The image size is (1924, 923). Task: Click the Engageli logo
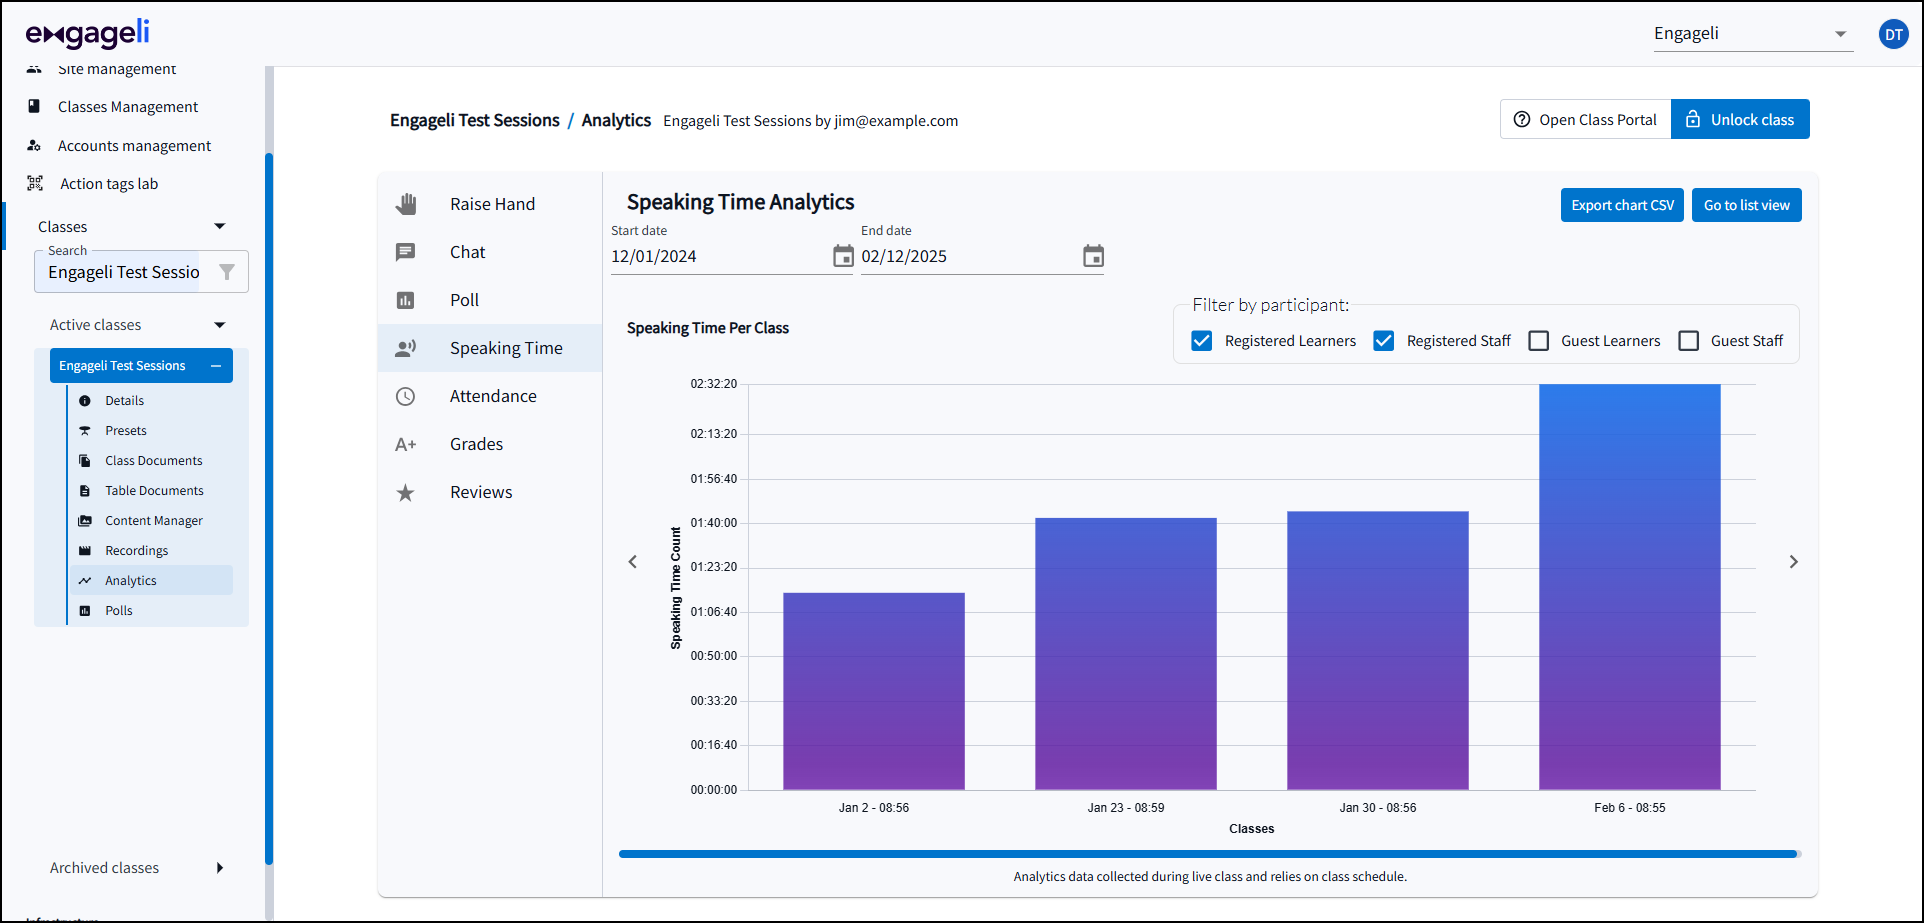[88, 33]
